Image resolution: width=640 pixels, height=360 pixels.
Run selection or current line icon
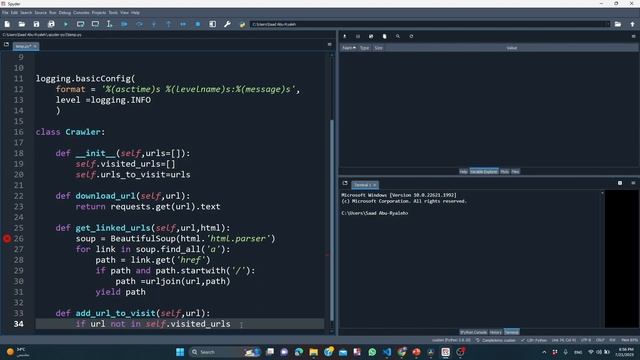click(109, 24)
